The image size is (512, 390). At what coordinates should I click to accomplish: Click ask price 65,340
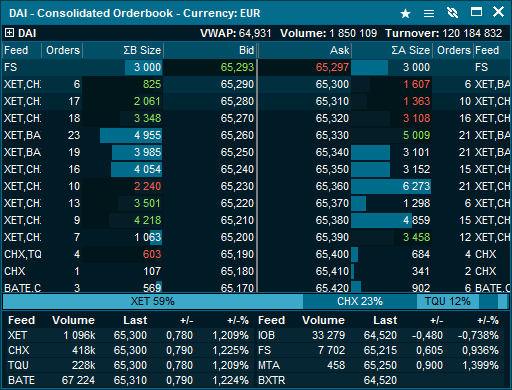332,152
